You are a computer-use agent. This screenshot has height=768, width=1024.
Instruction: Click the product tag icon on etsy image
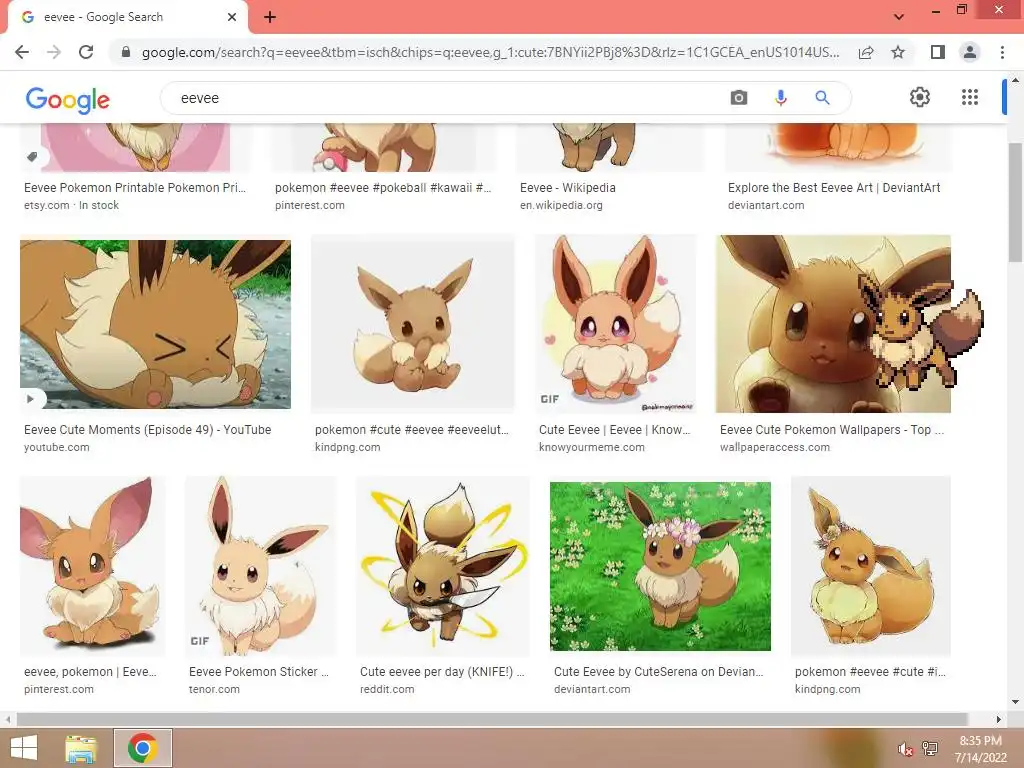32,157
